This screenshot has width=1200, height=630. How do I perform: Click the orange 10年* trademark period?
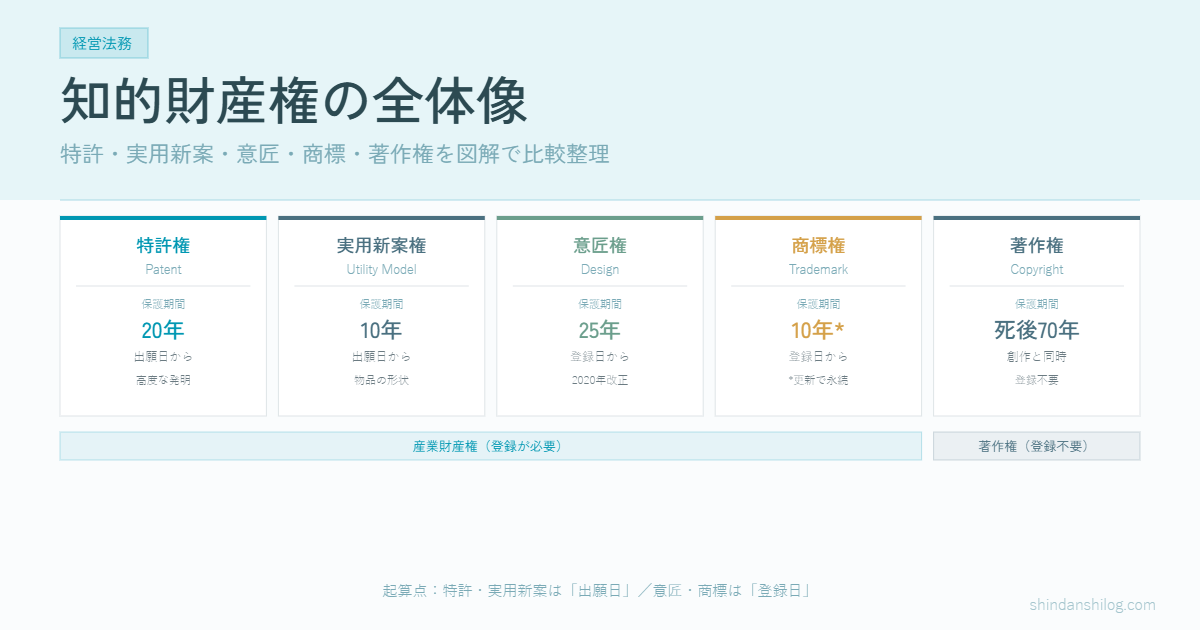(x=818, y=330)
